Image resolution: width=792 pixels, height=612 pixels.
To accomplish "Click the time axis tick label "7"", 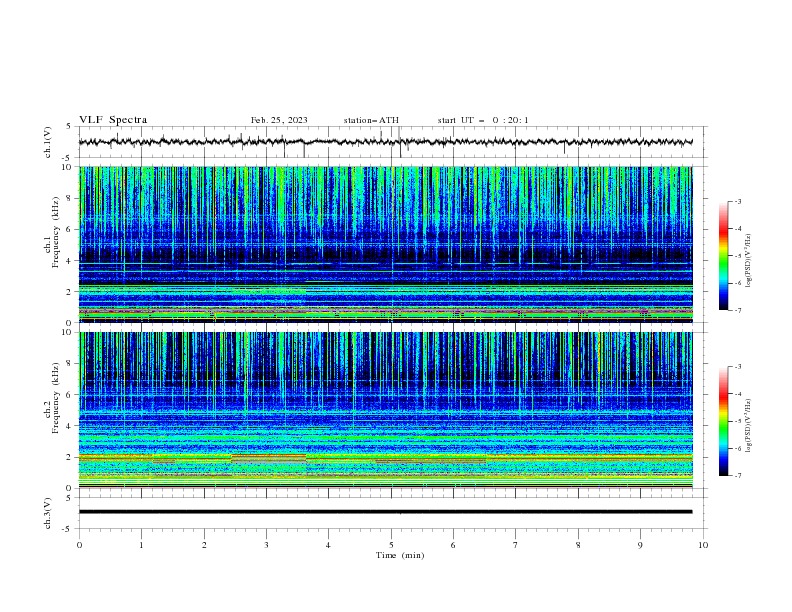I will [x=516, y=545].
